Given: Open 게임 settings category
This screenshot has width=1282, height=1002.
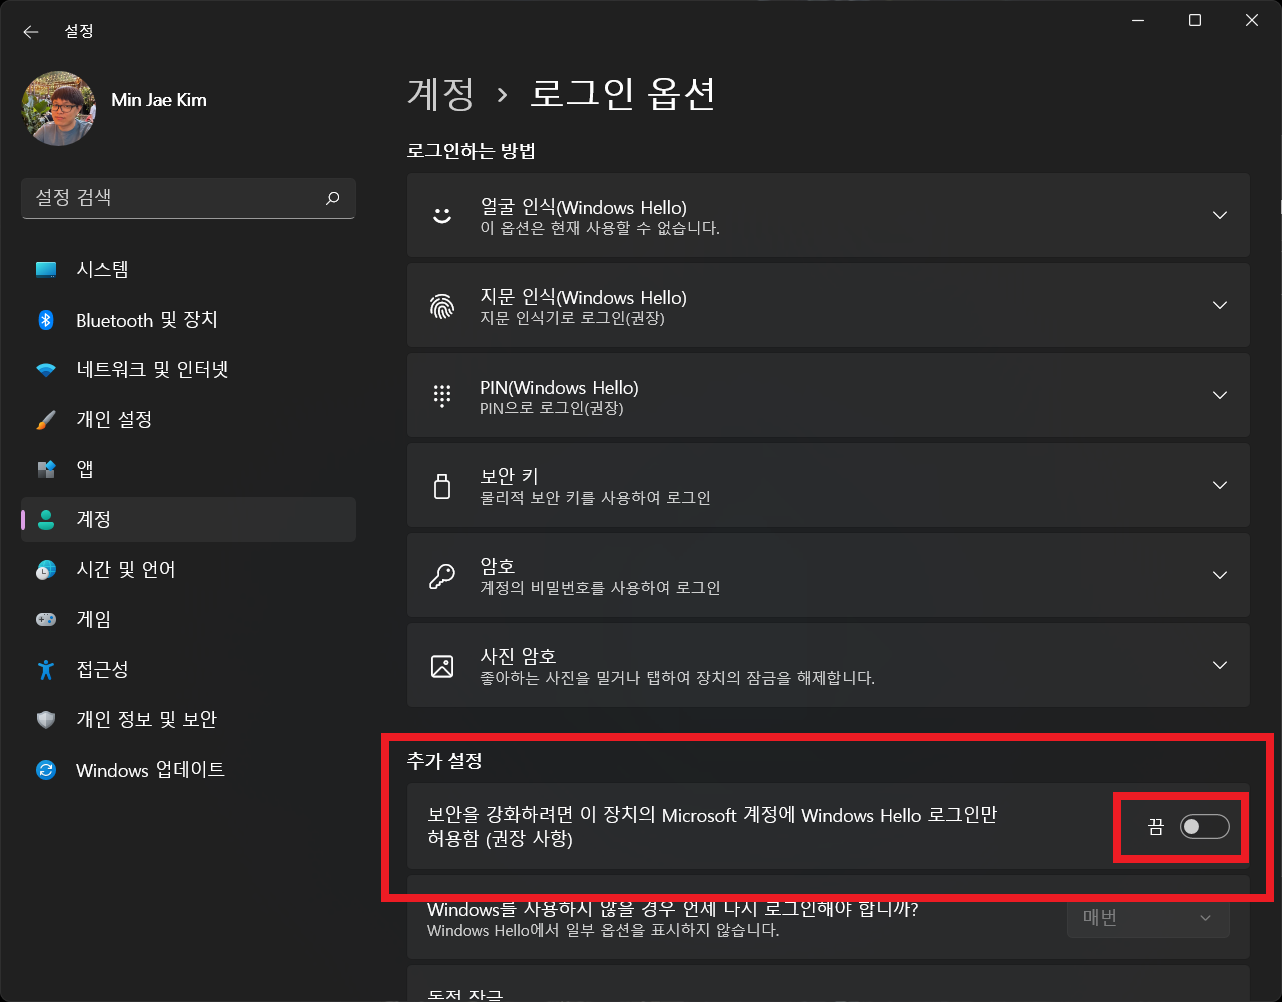Looking at the screenshot, I should click(188, 619).
